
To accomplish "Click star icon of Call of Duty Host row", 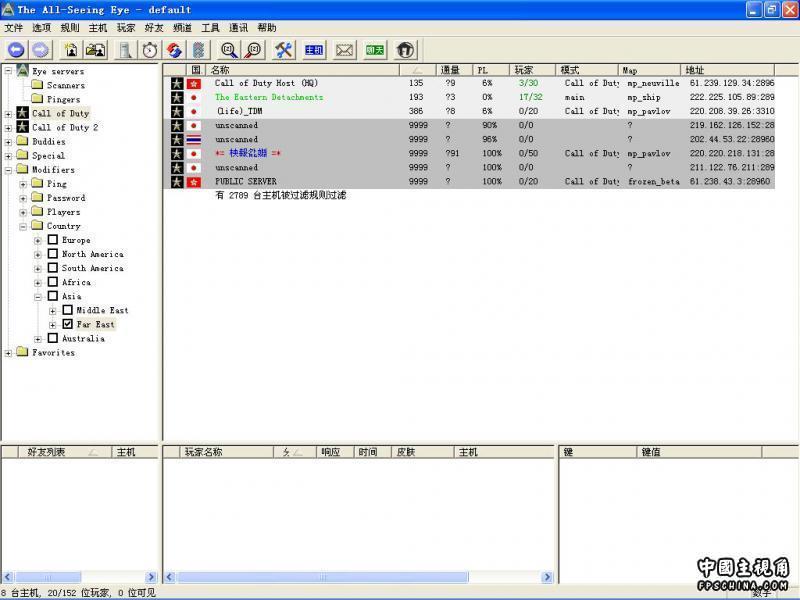I will coord(177,83).
